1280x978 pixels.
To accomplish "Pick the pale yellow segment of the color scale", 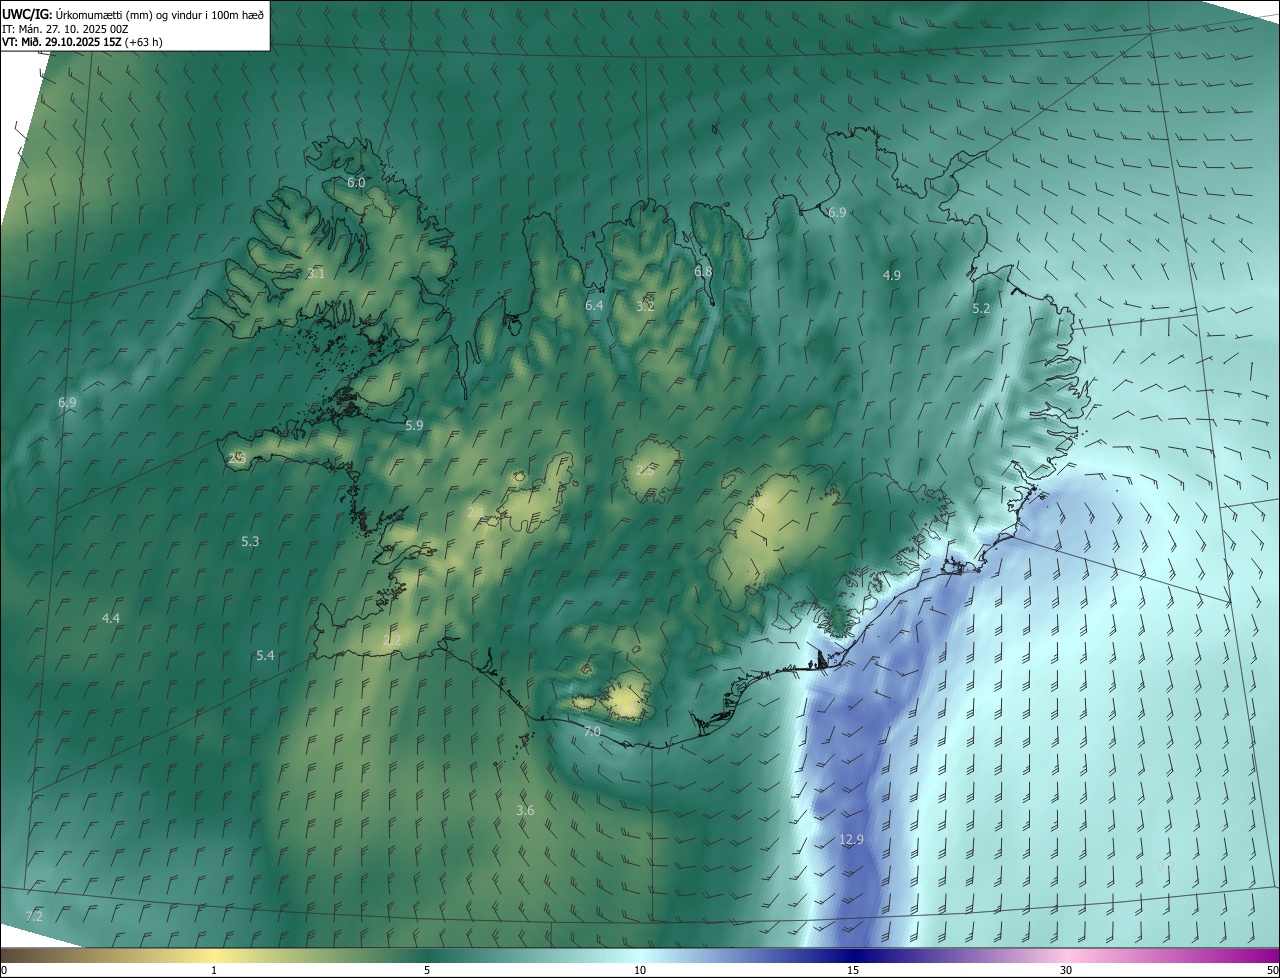I will 213,955.
